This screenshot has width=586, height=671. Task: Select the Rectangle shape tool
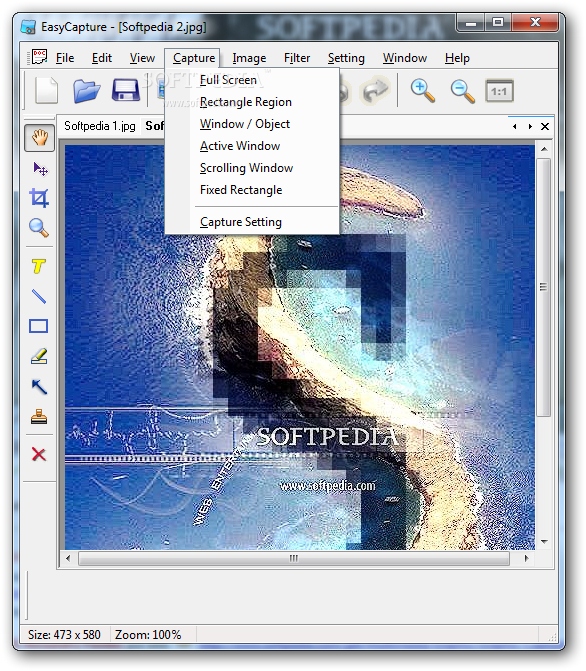pyautogui.click(x=39, y=326)
